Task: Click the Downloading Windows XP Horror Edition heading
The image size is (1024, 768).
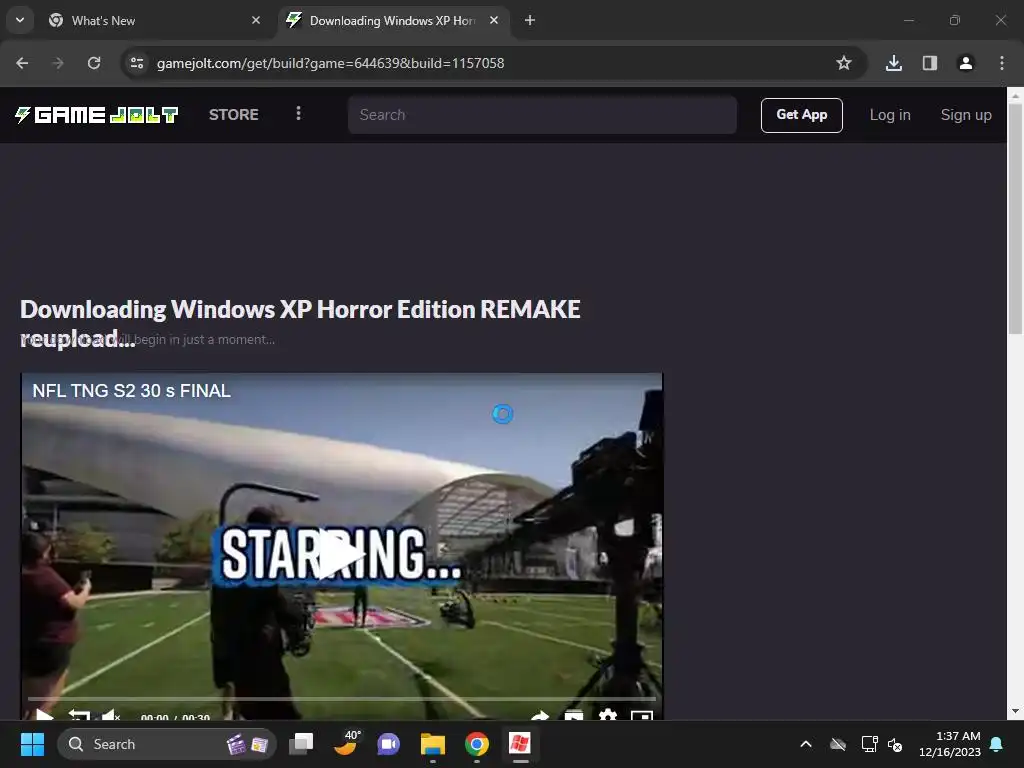Action: point(300,323)
